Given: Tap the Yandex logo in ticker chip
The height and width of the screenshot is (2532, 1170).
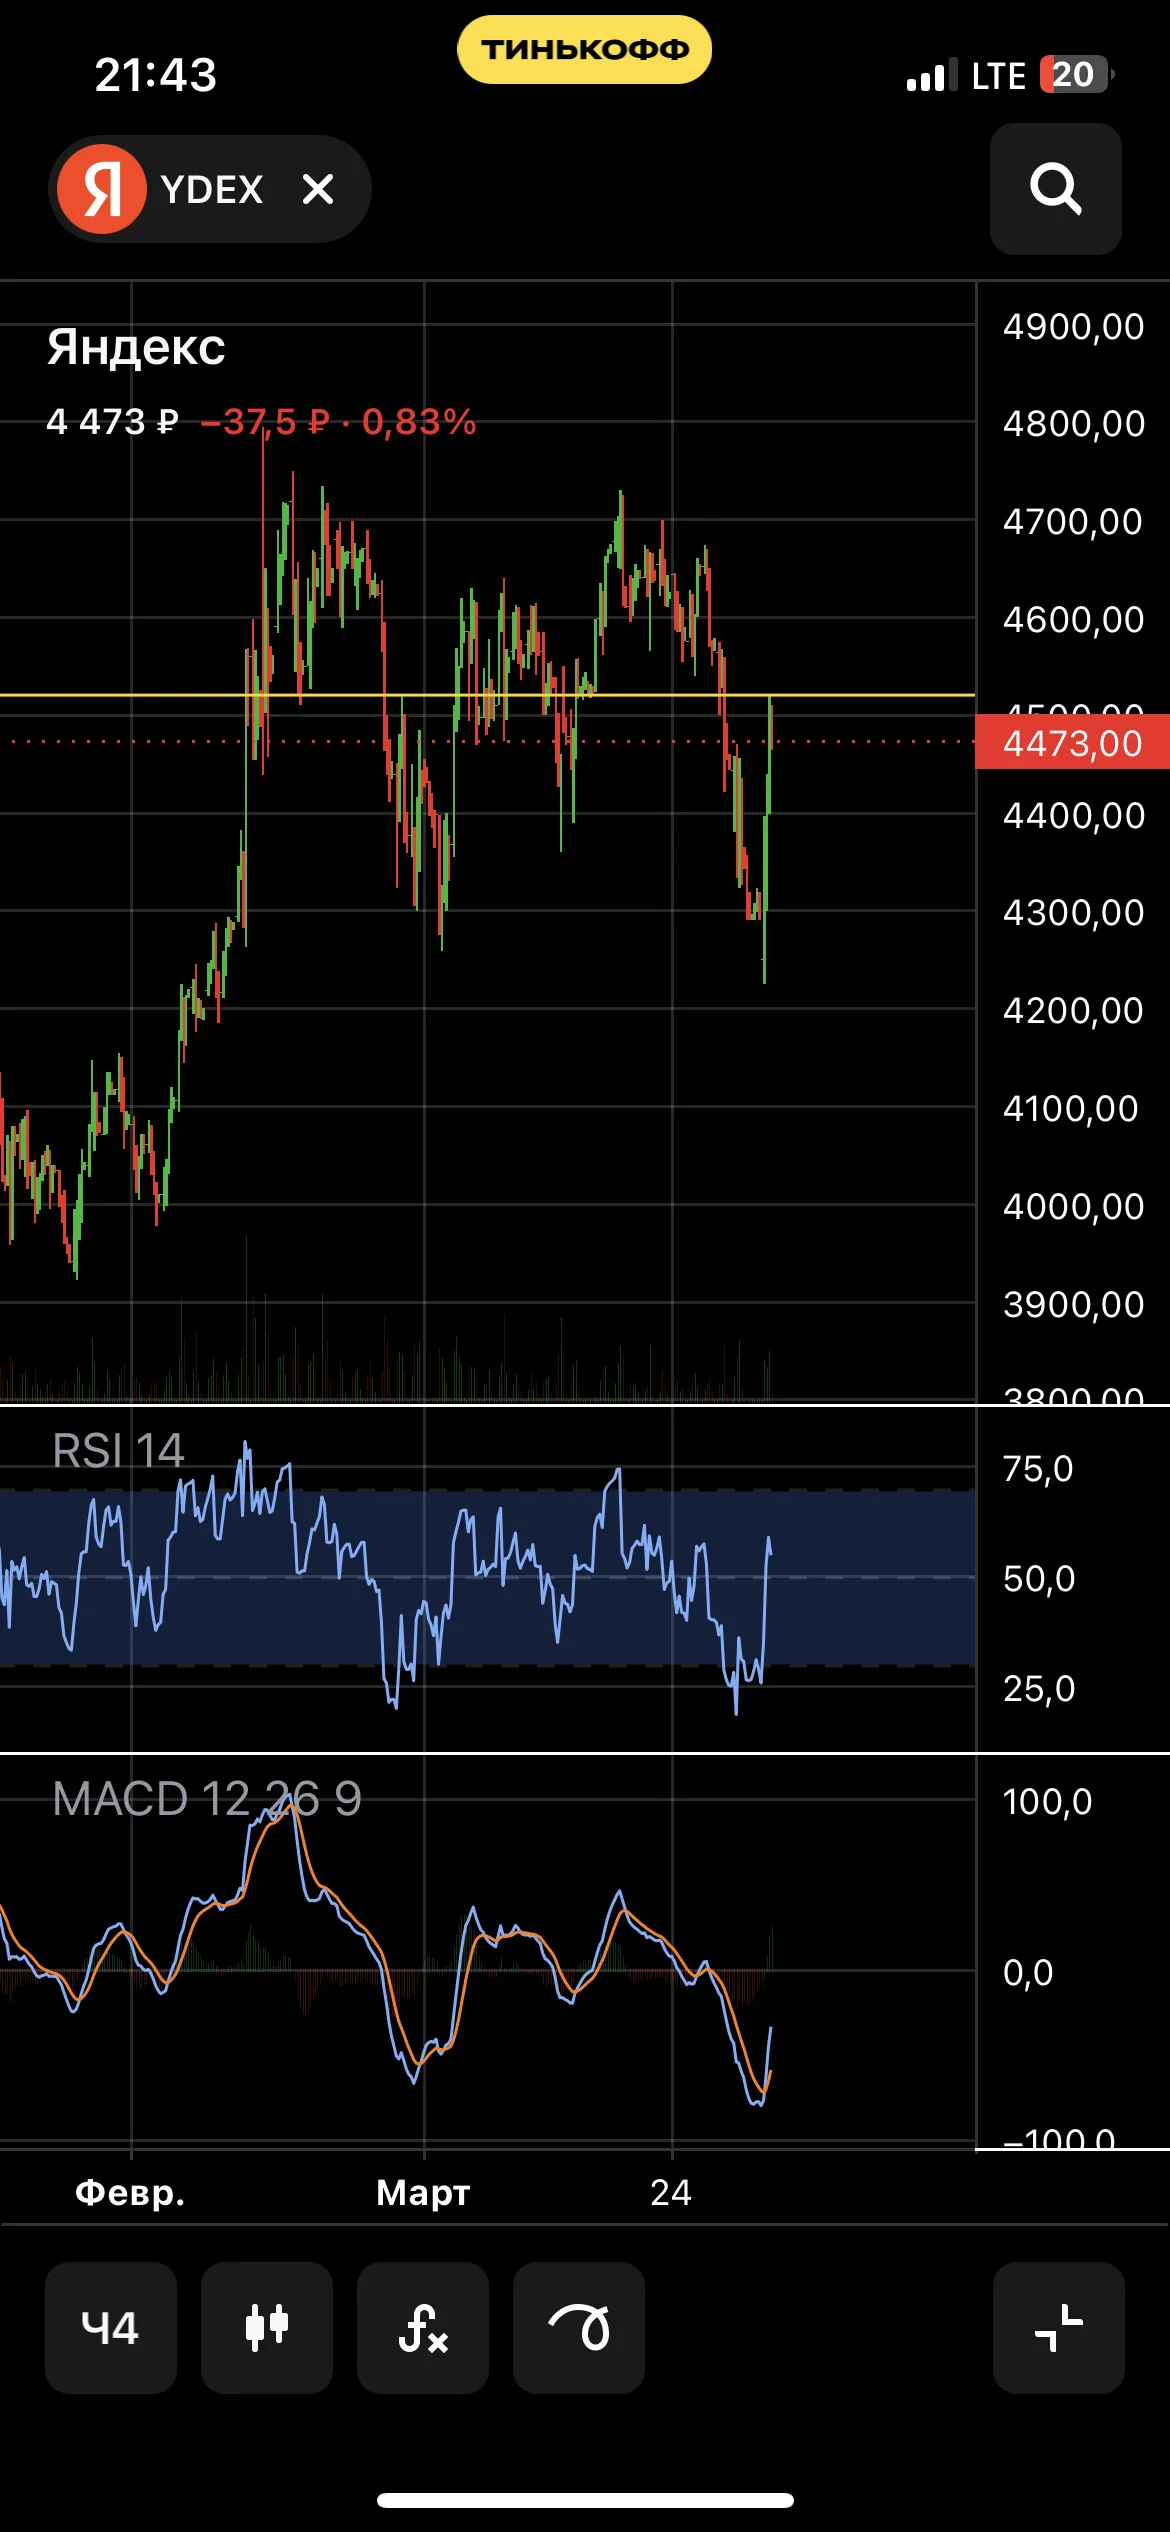Looking at the screenshot, I should (102, 189).
